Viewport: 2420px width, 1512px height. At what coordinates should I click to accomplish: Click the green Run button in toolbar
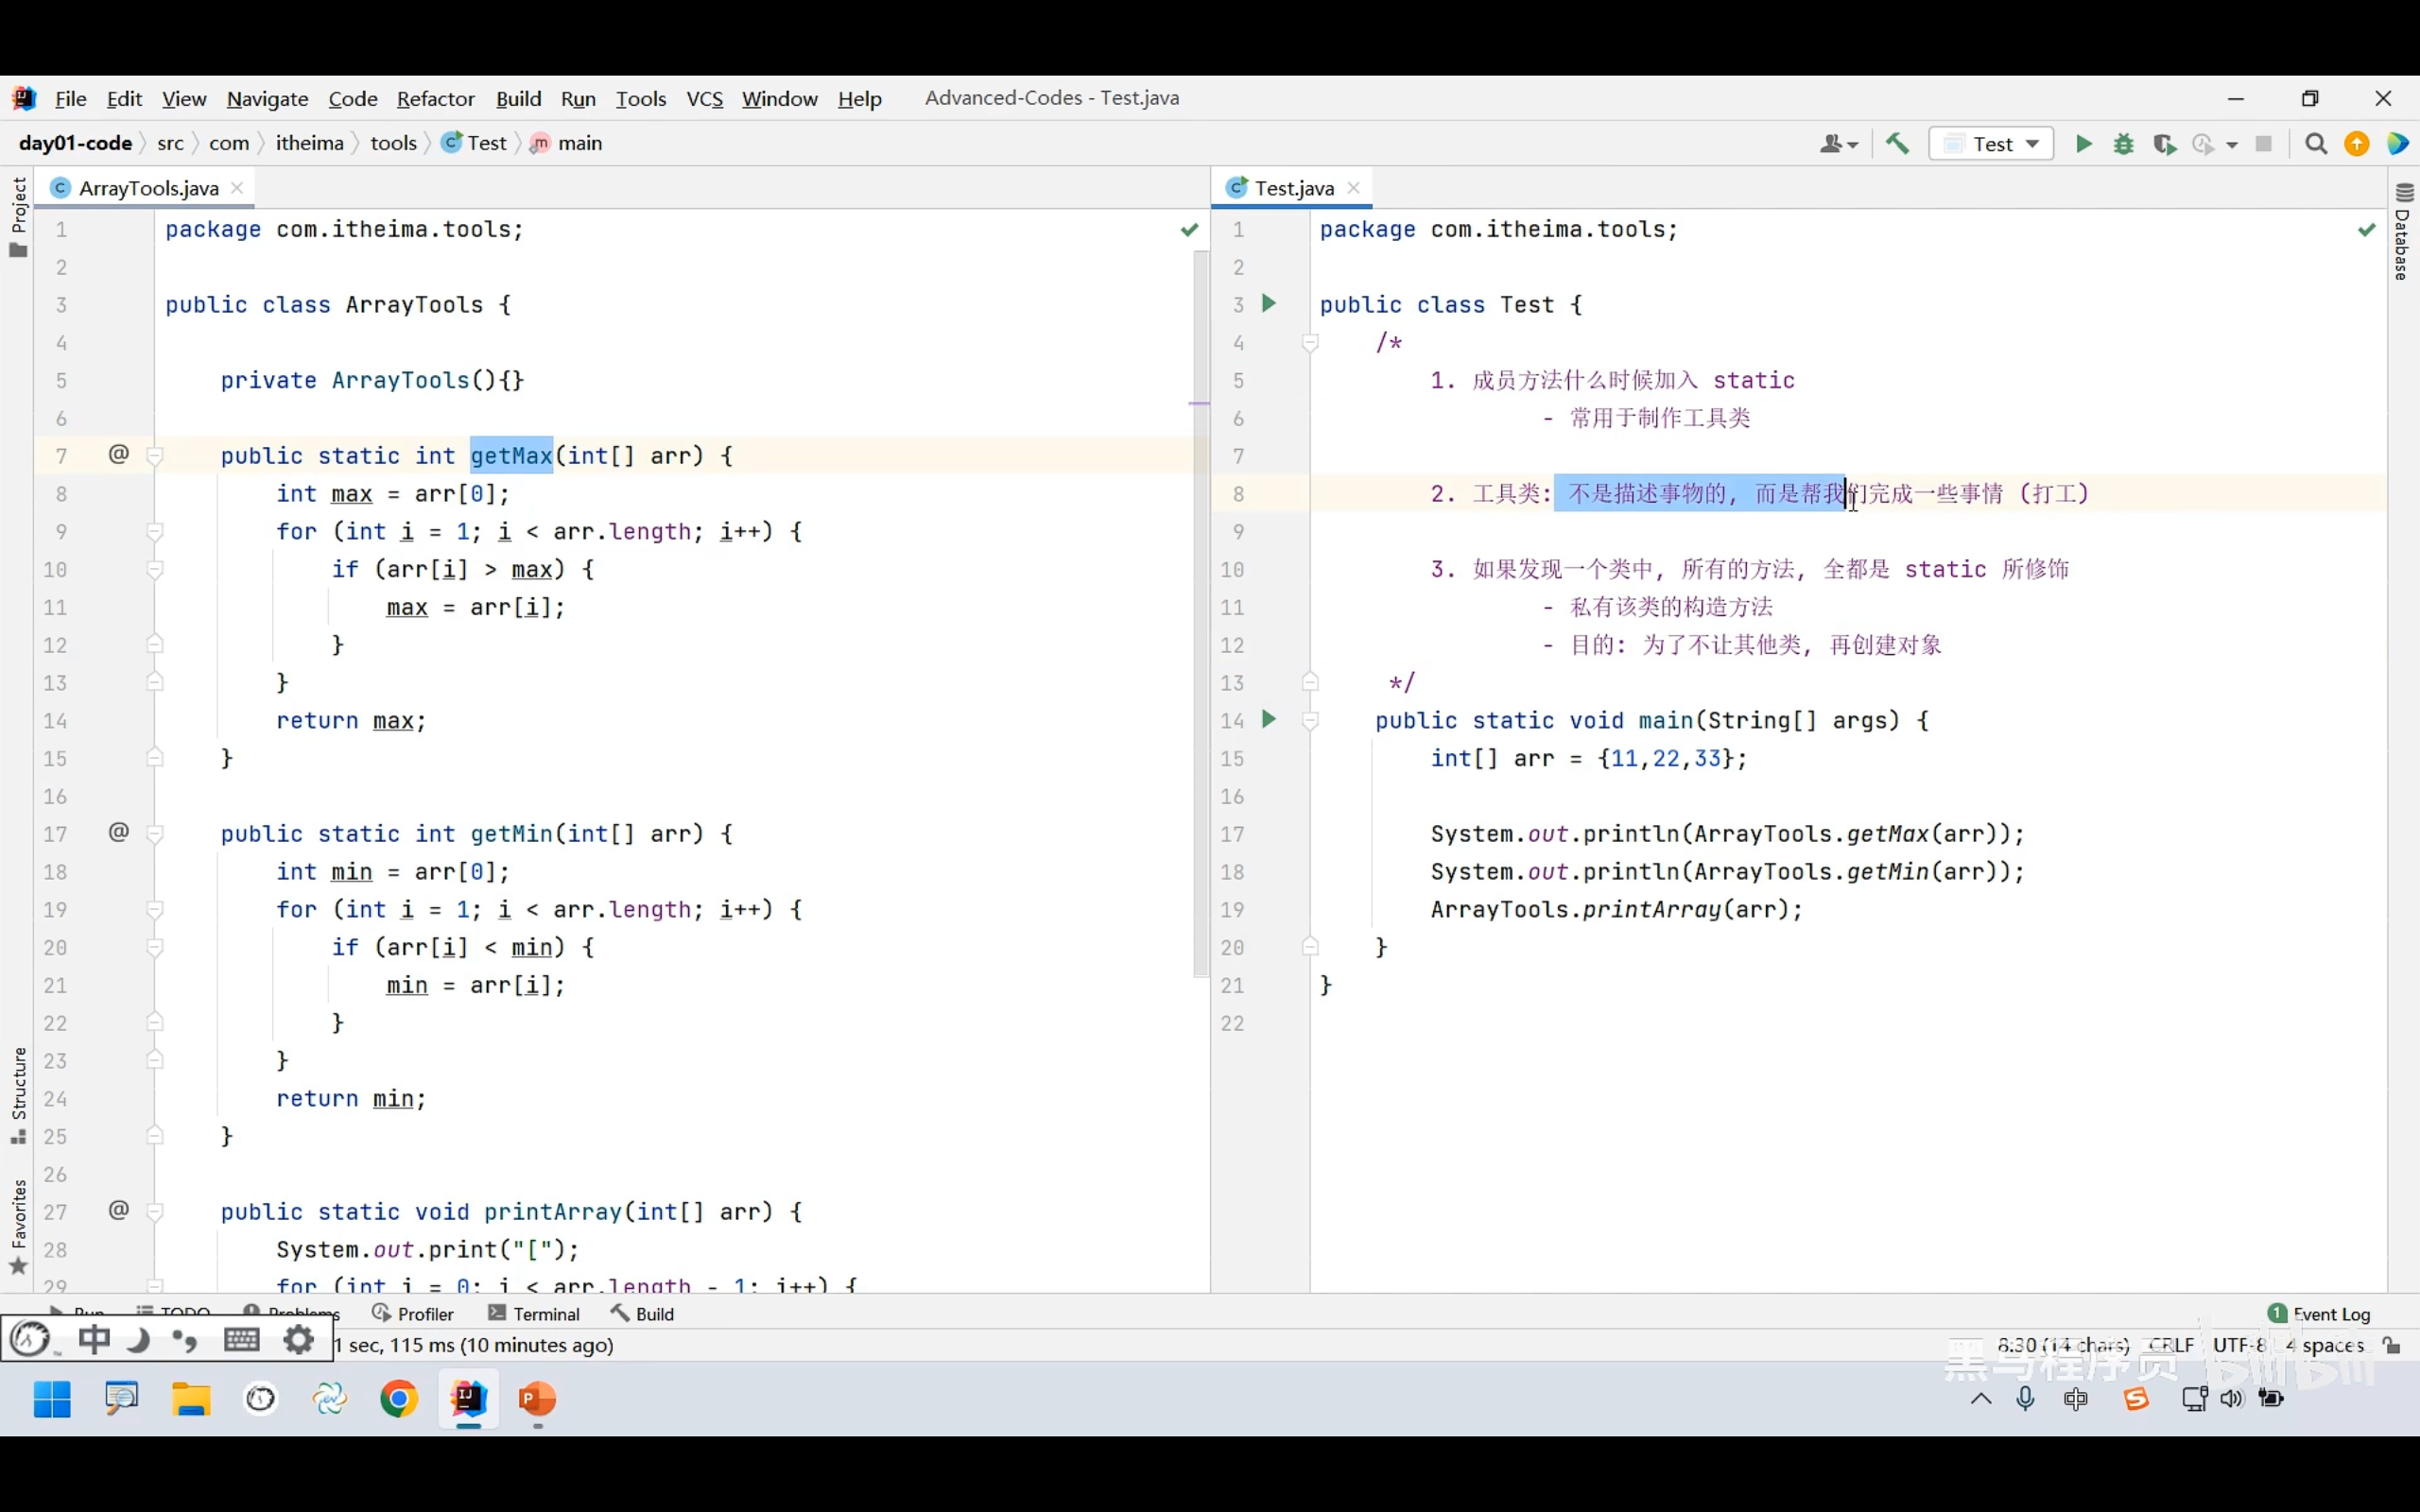click(x=2083, y=144)
